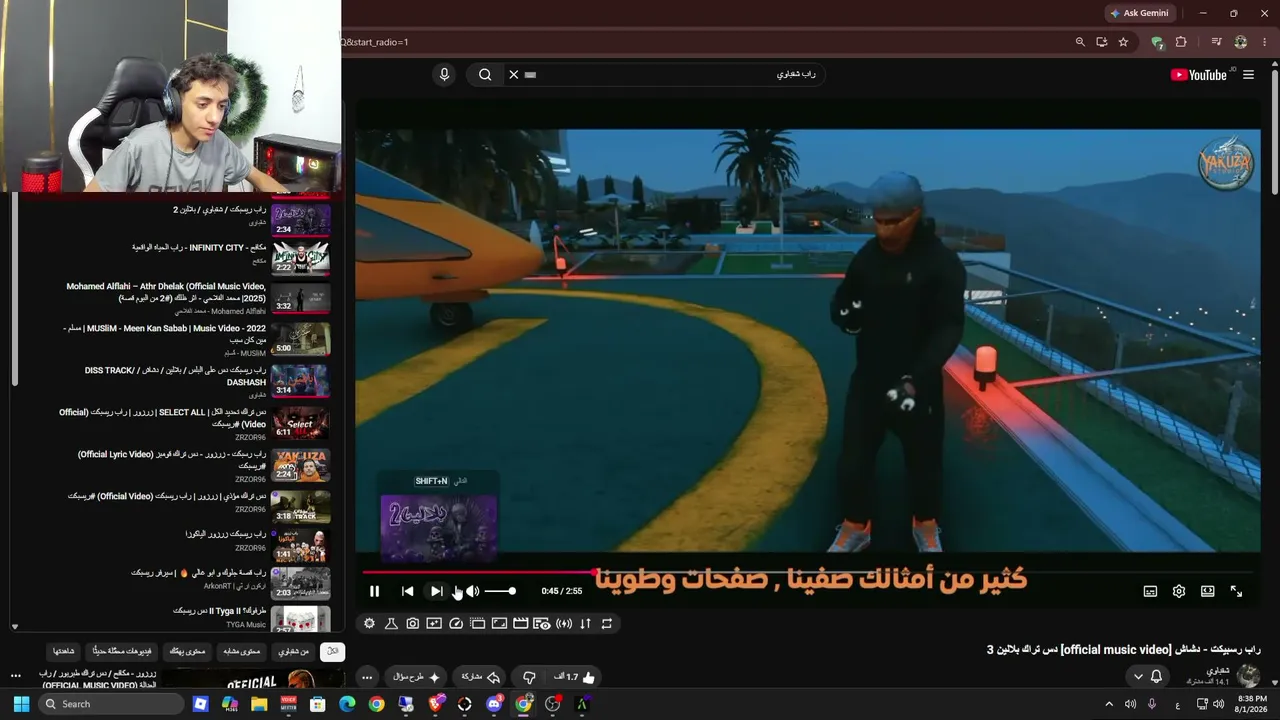Open Discord from the taskbar
1280x720 pixels.
click(494, 704)
